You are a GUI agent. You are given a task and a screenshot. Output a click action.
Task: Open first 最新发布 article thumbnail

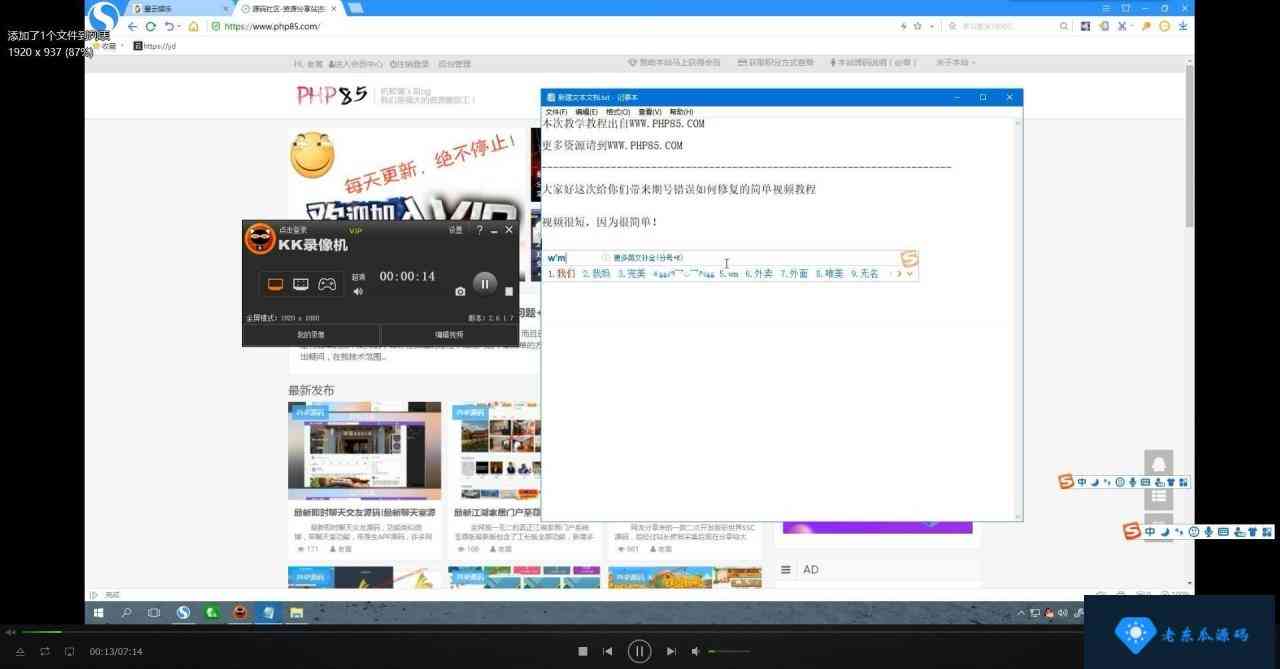pos(364,451)
